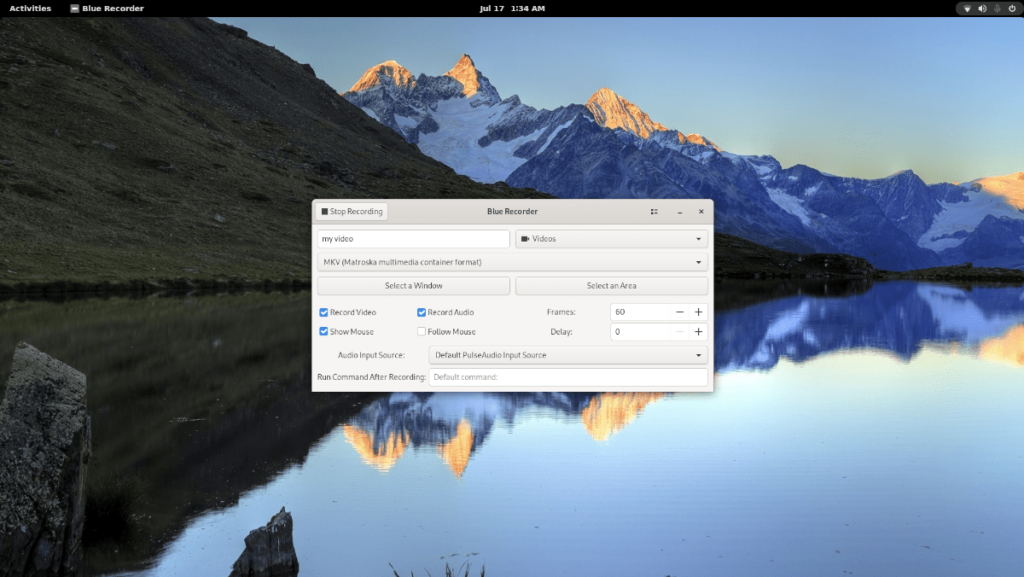The width and height of the screenshot is (1024, 577).
Task: Click the network icon in top bar
Action: [x=967, y=8]
